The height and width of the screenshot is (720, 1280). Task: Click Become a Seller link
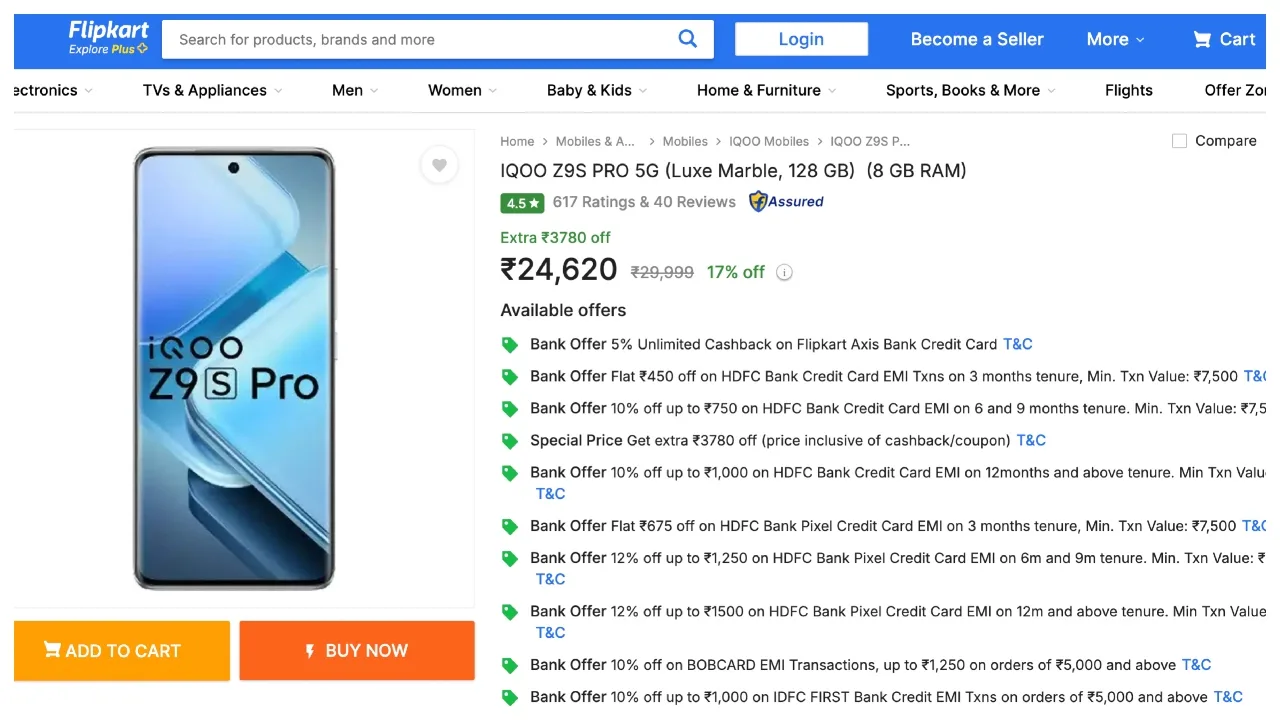coord(977,39)
